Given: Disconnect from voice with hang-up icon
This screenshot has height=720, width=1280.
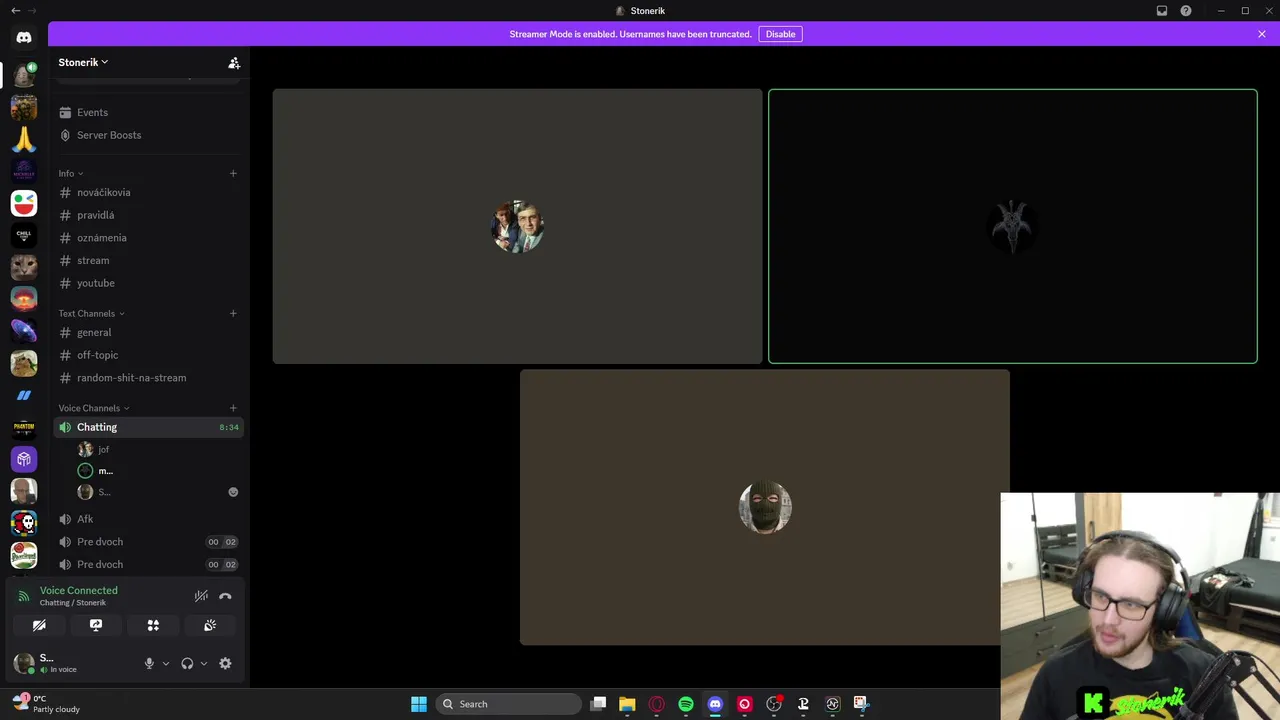Looking at the screenshot, I should pyautogui.click(x=225, y=596).
